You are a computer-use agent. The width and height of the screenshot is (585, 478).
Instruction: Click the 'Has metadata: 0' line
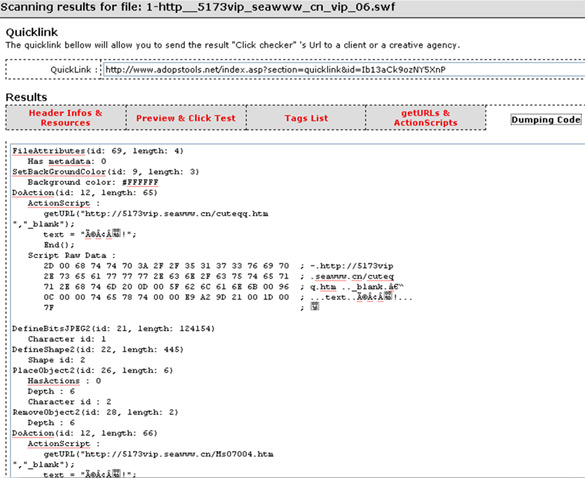67,162
